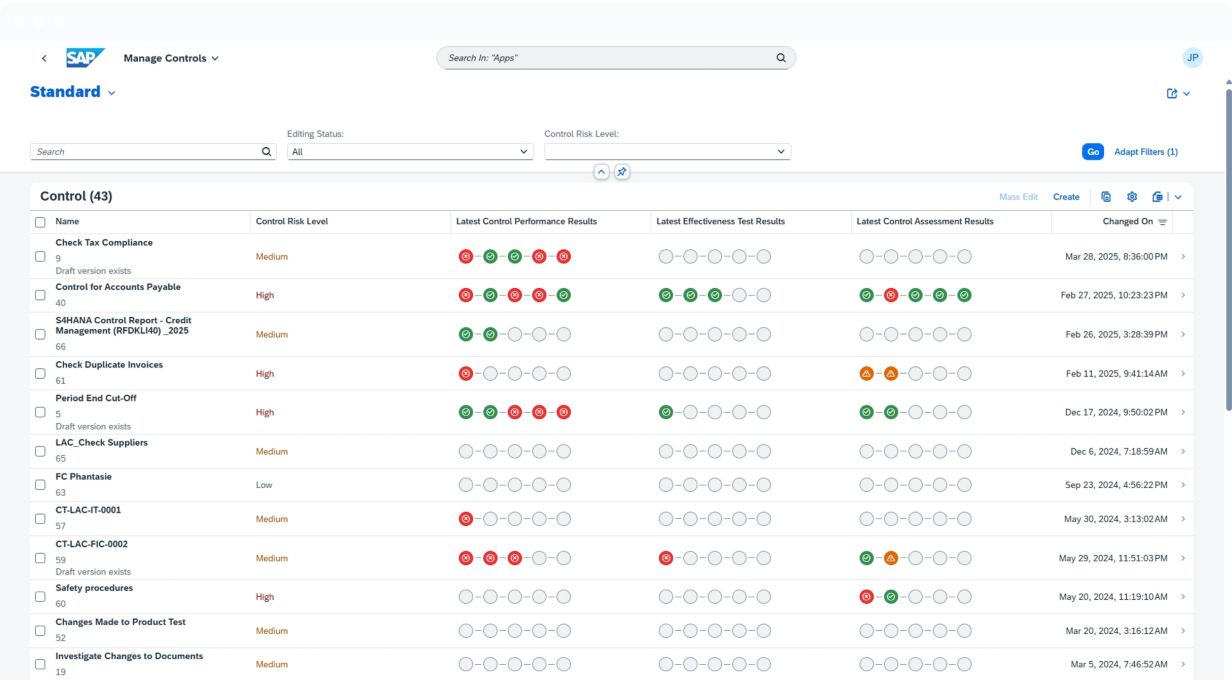The width and height of the screenshot is (1232, 680).
Task: Open the Editing Status dropdown
Action: 410,152
